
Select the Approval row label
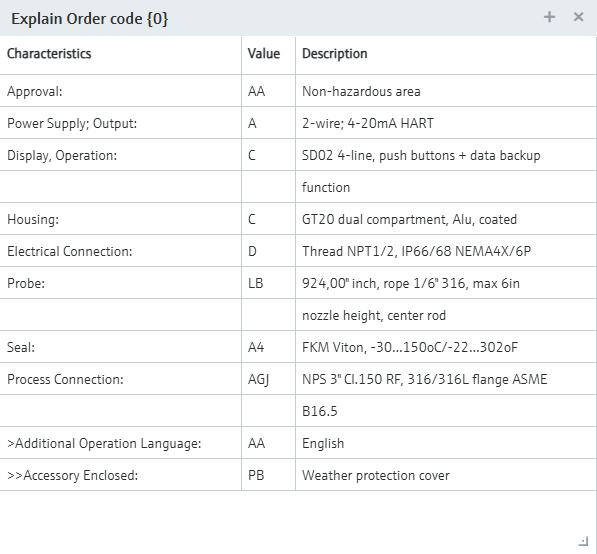point(35,91)
